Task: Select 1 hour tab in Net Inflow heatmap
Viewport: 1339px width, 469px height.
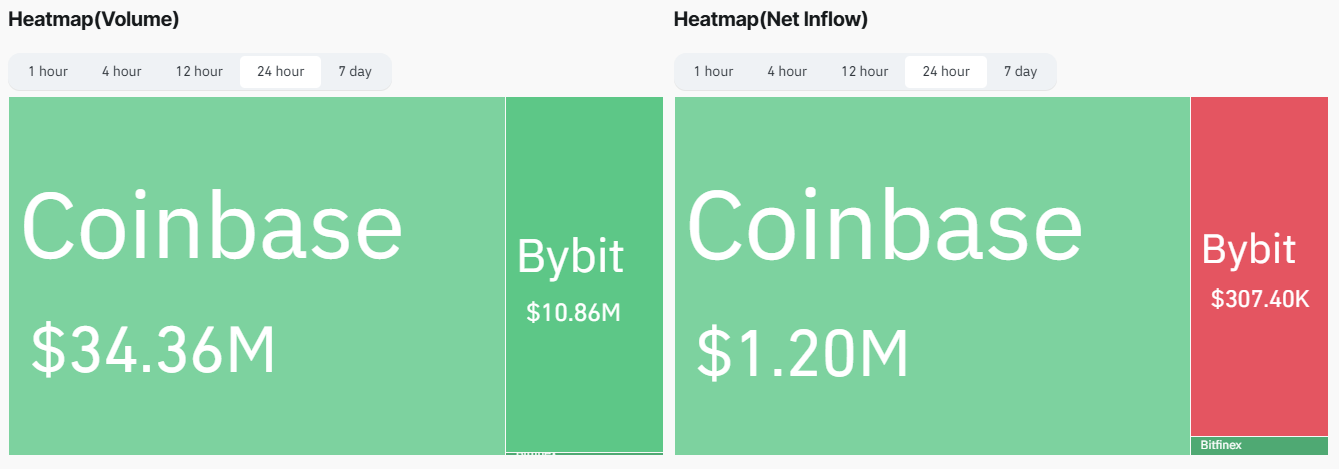Action: point(713,71)
